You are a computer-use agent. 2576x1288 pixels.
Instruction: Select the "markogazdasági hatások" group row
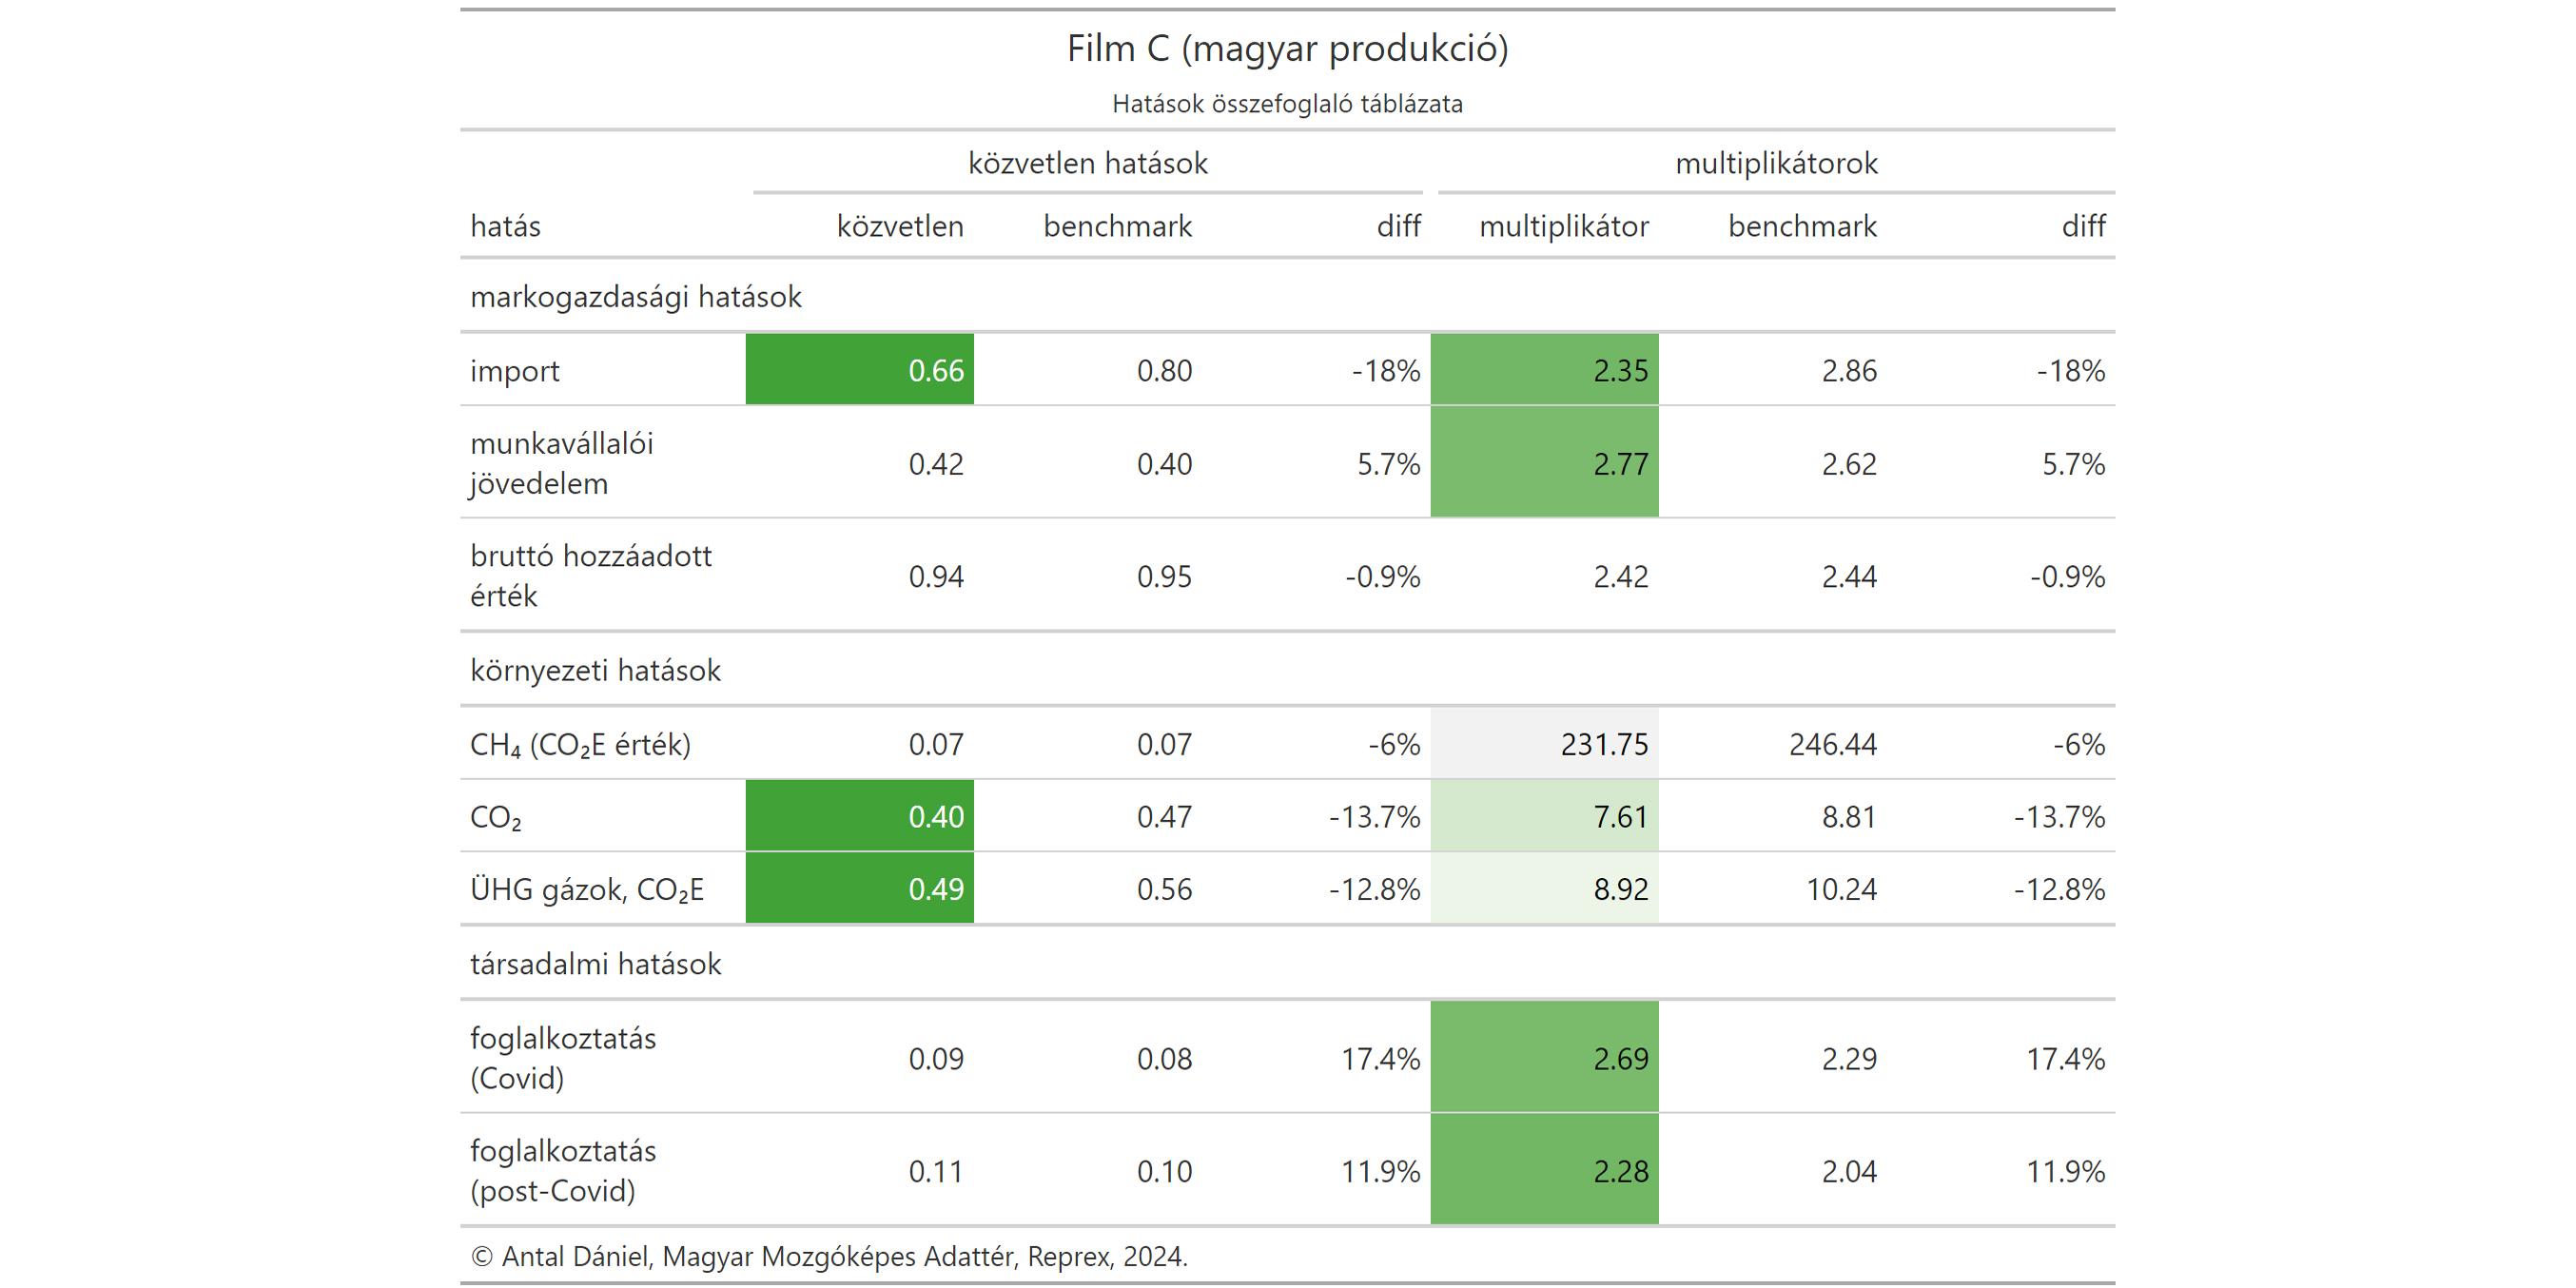point(635,296)
